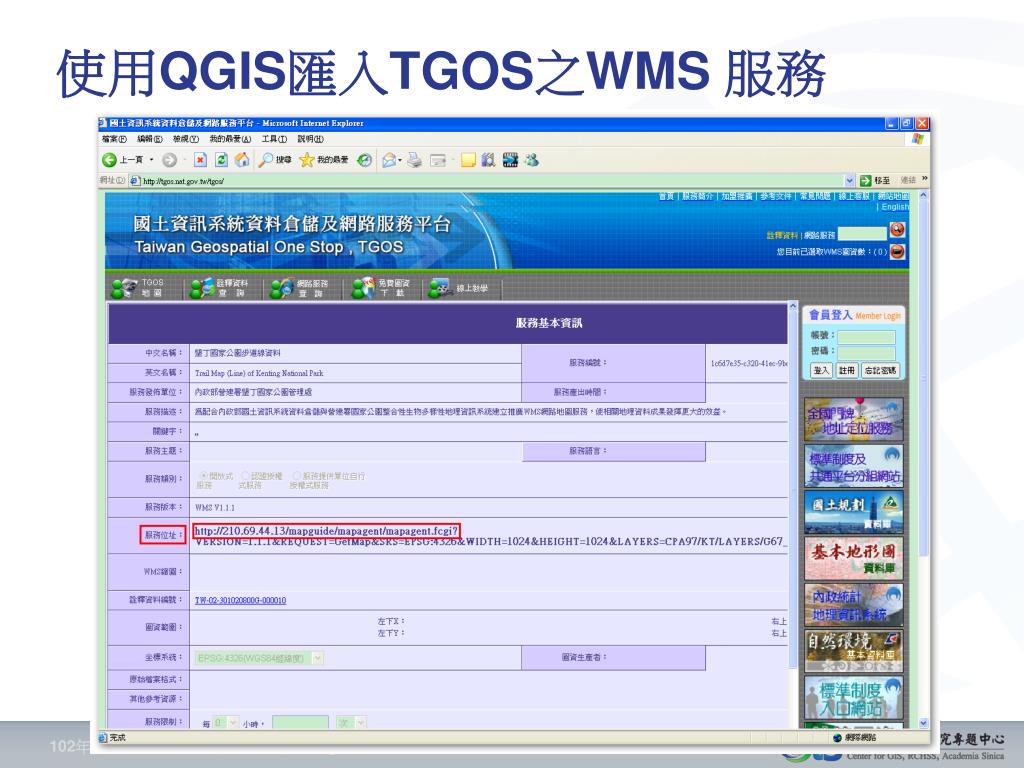1024x768 pixels.
Task: Open the TGOS 地圖 navigation item
Action: click(138, 288)
